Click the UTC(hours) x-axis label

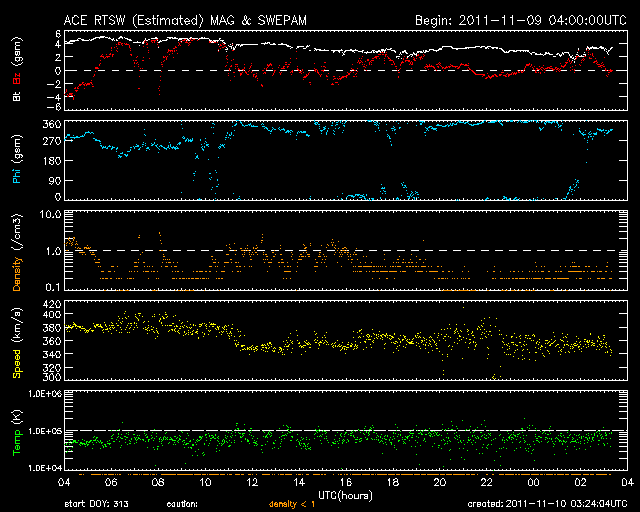click(345, 494)
